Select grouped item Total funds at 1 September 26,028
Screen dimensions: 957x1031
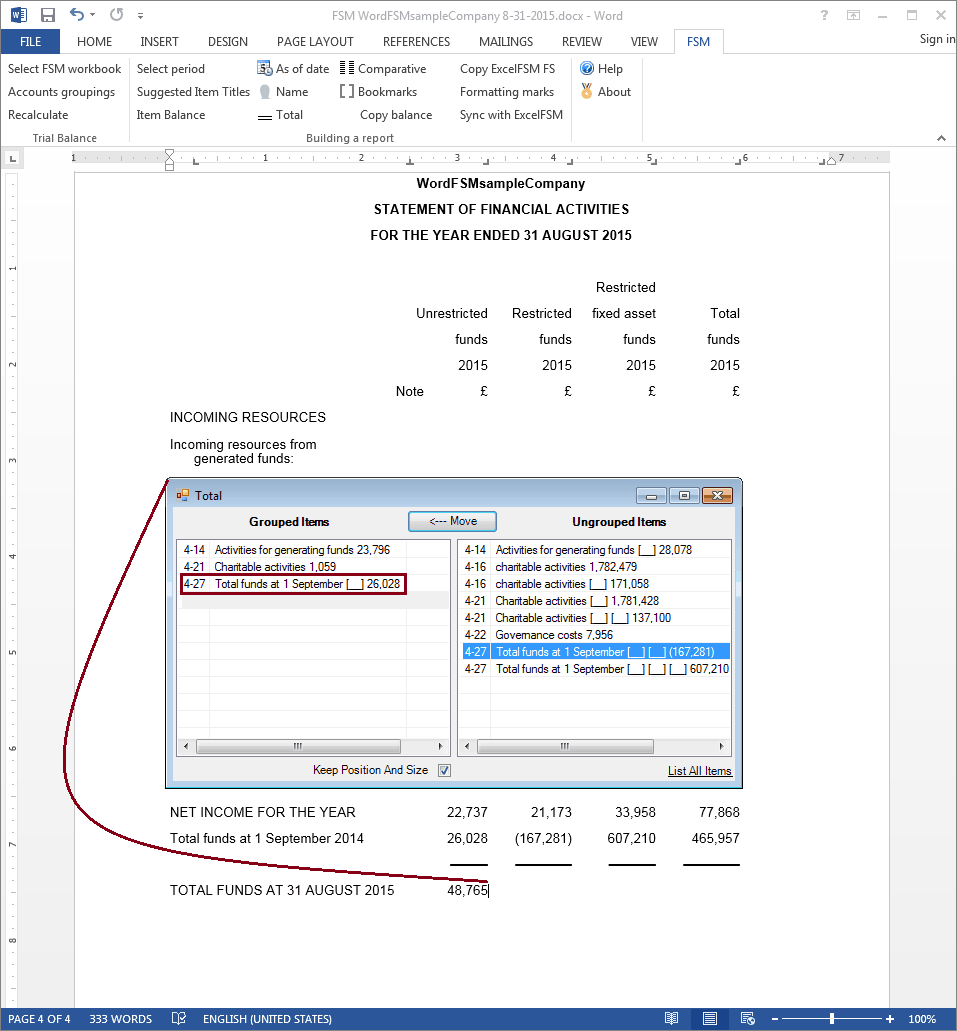[x=293, y=584]
